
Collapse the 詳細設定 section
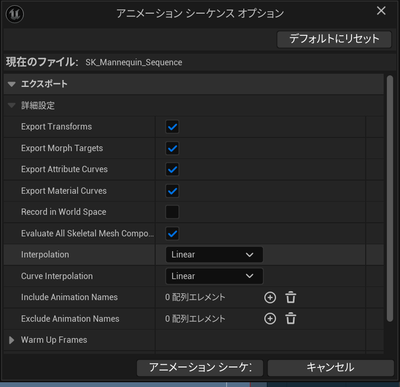[x=12, y=106]
